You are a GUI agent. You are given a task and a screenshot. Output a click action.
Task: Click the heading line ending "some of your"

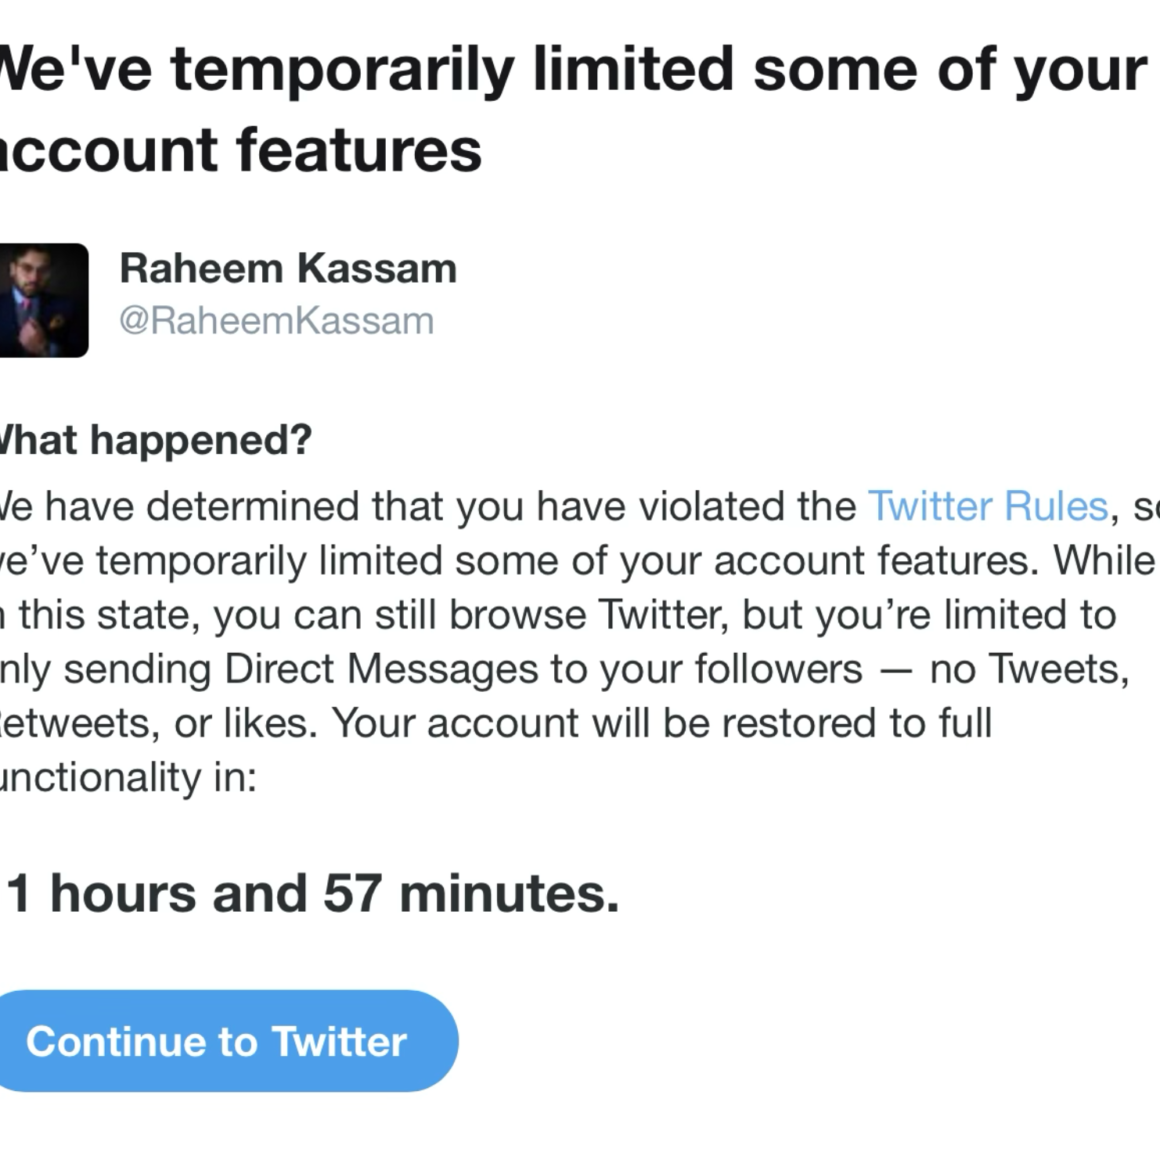coord(570,70)
